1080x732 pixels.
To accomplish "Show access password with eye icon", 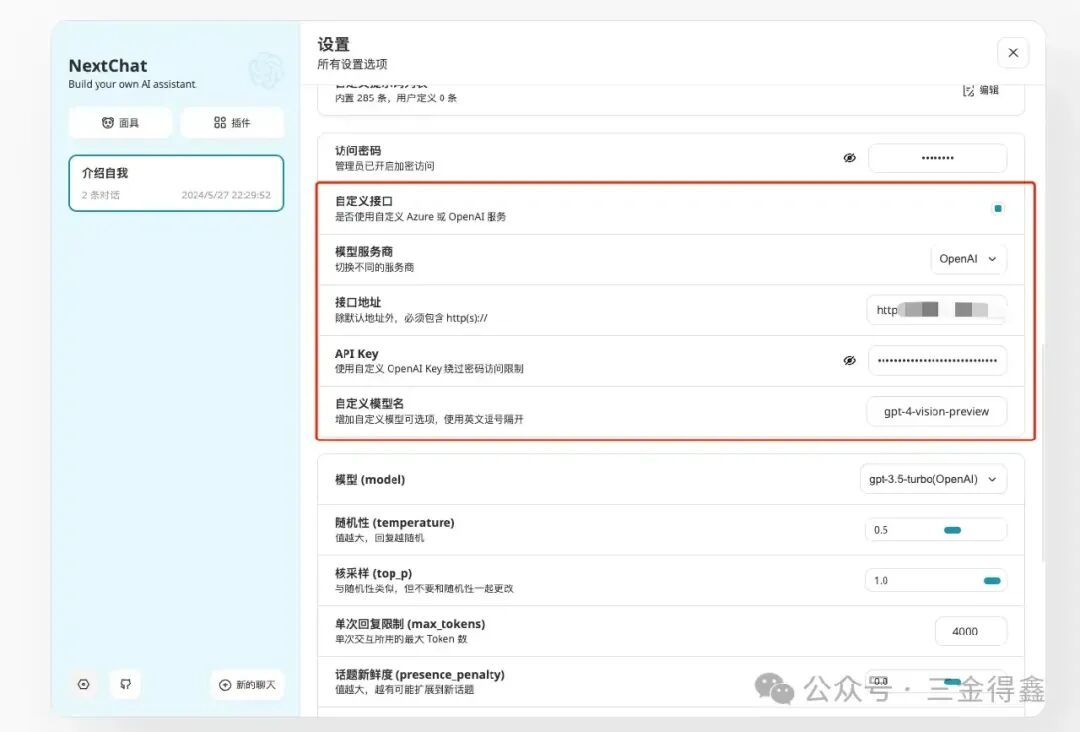I will (x=849, y=158).
